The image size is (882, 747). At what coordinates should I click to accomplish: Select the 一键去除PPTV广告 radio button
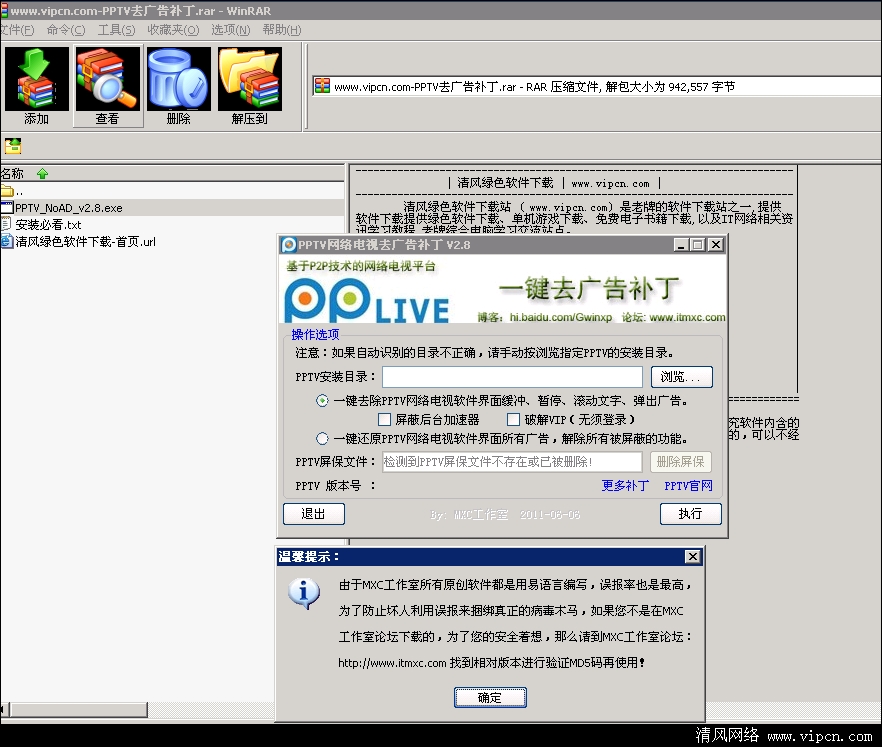point(322,400)
